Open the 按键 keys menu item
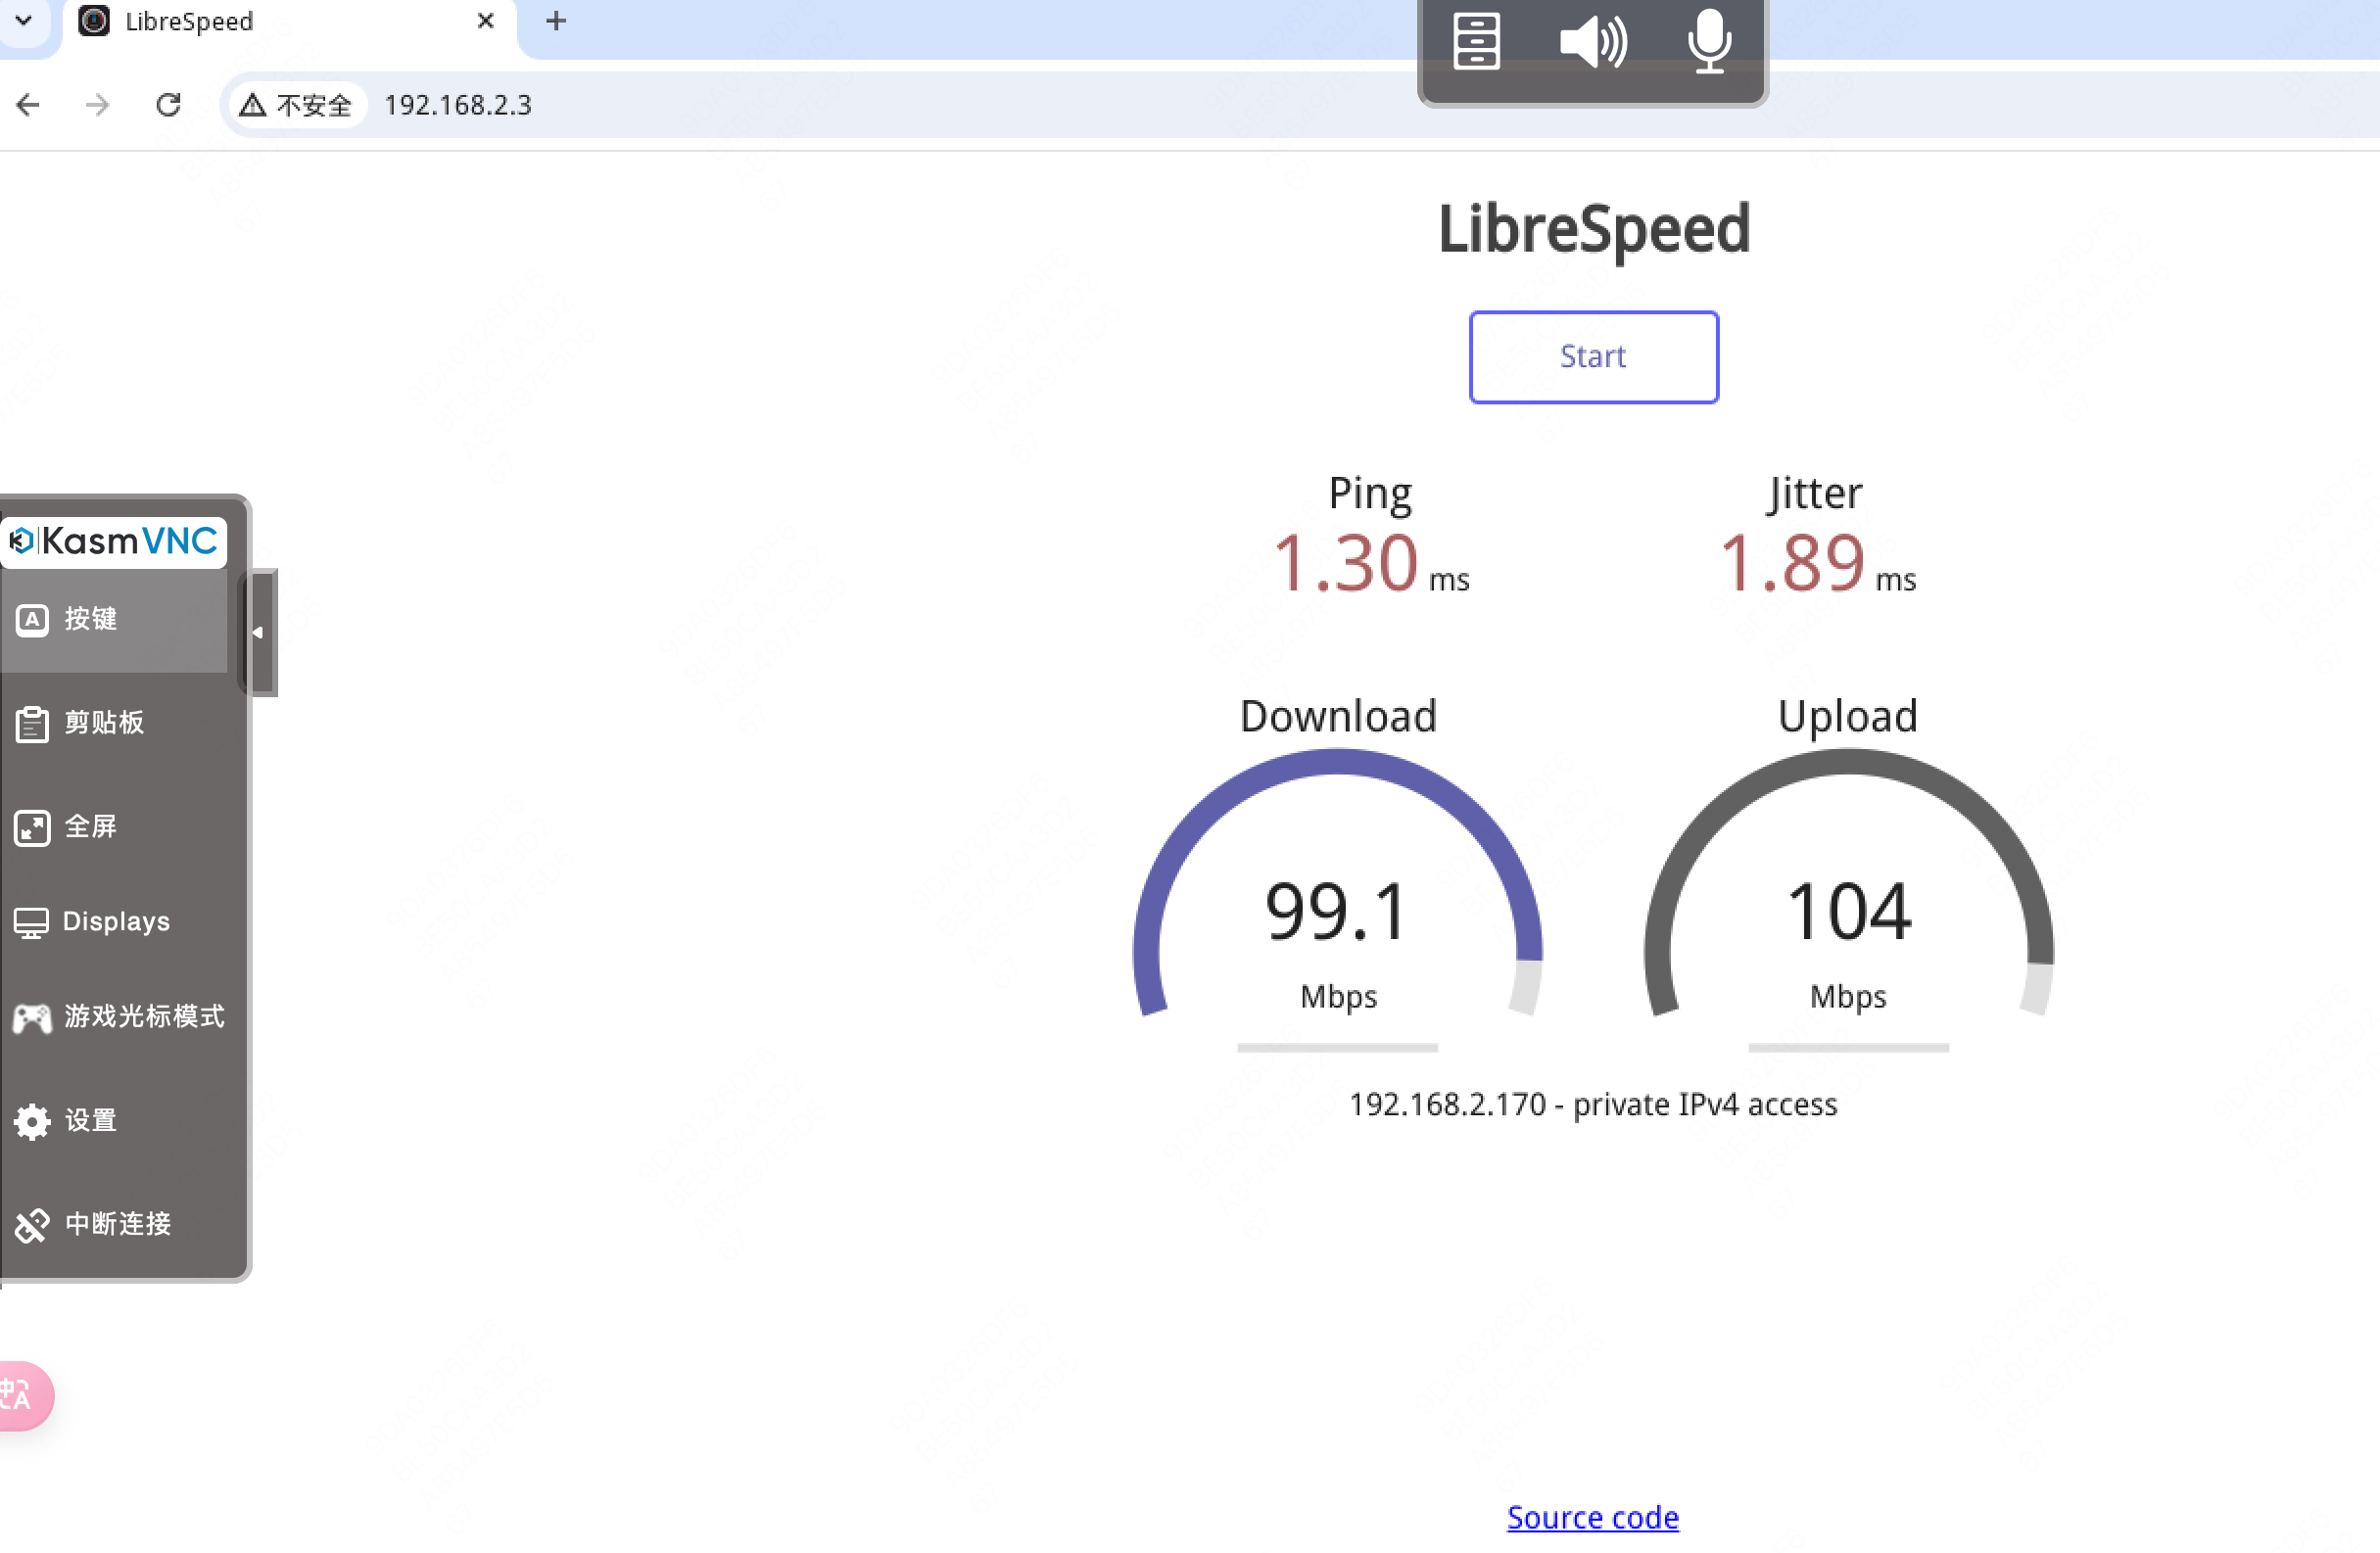The height and width of the screenshot is (1553, 2380). coord(114,620)
